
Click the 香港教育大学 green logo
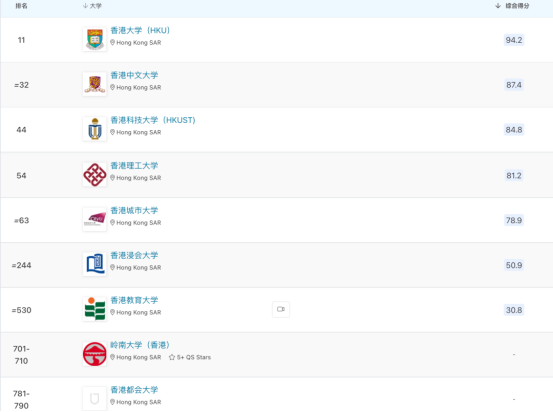[95, 309]
